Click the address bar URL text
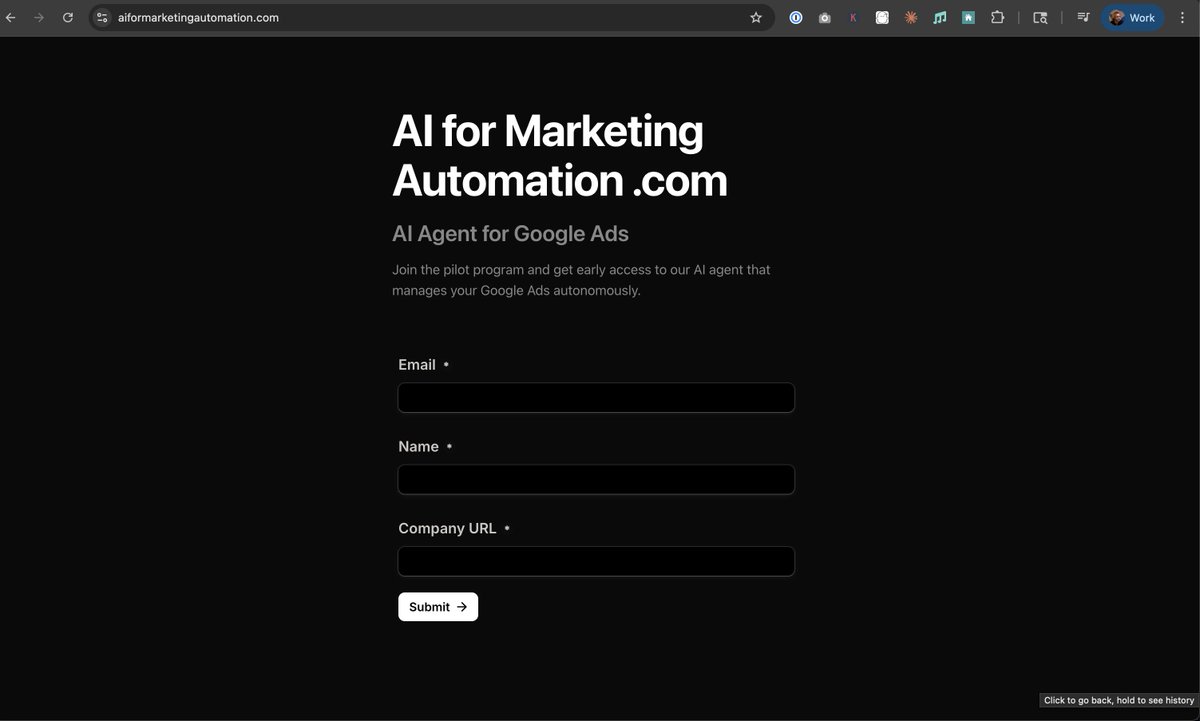The width and height of the screenshot is (1200, 721). [198, 18]
